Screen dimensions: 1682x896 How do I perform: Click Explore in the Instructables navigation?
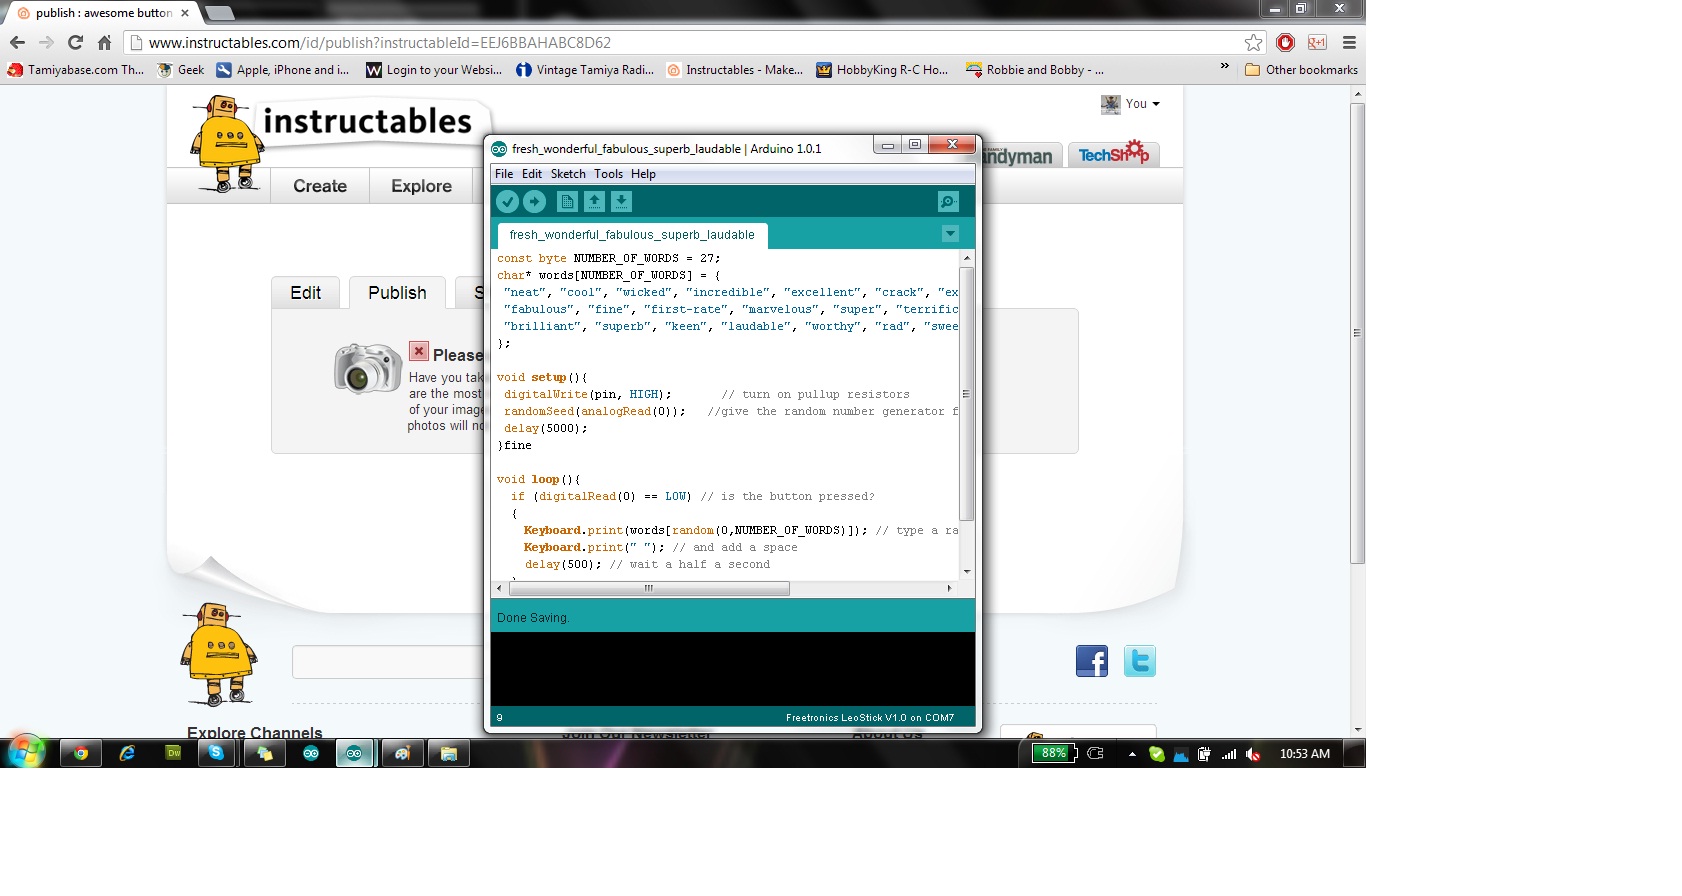[x=421, y=186]
